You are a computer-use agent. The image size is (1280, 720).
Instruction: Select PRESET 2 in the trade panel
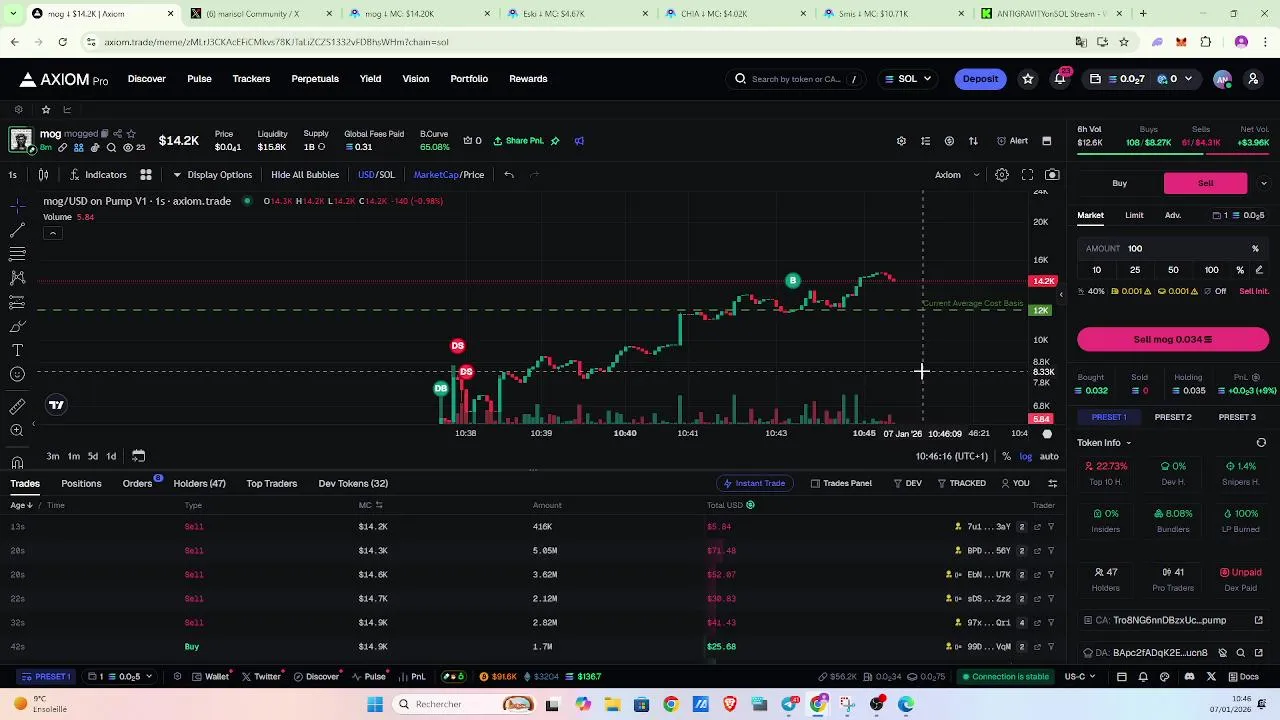[x=1173, y=417]
